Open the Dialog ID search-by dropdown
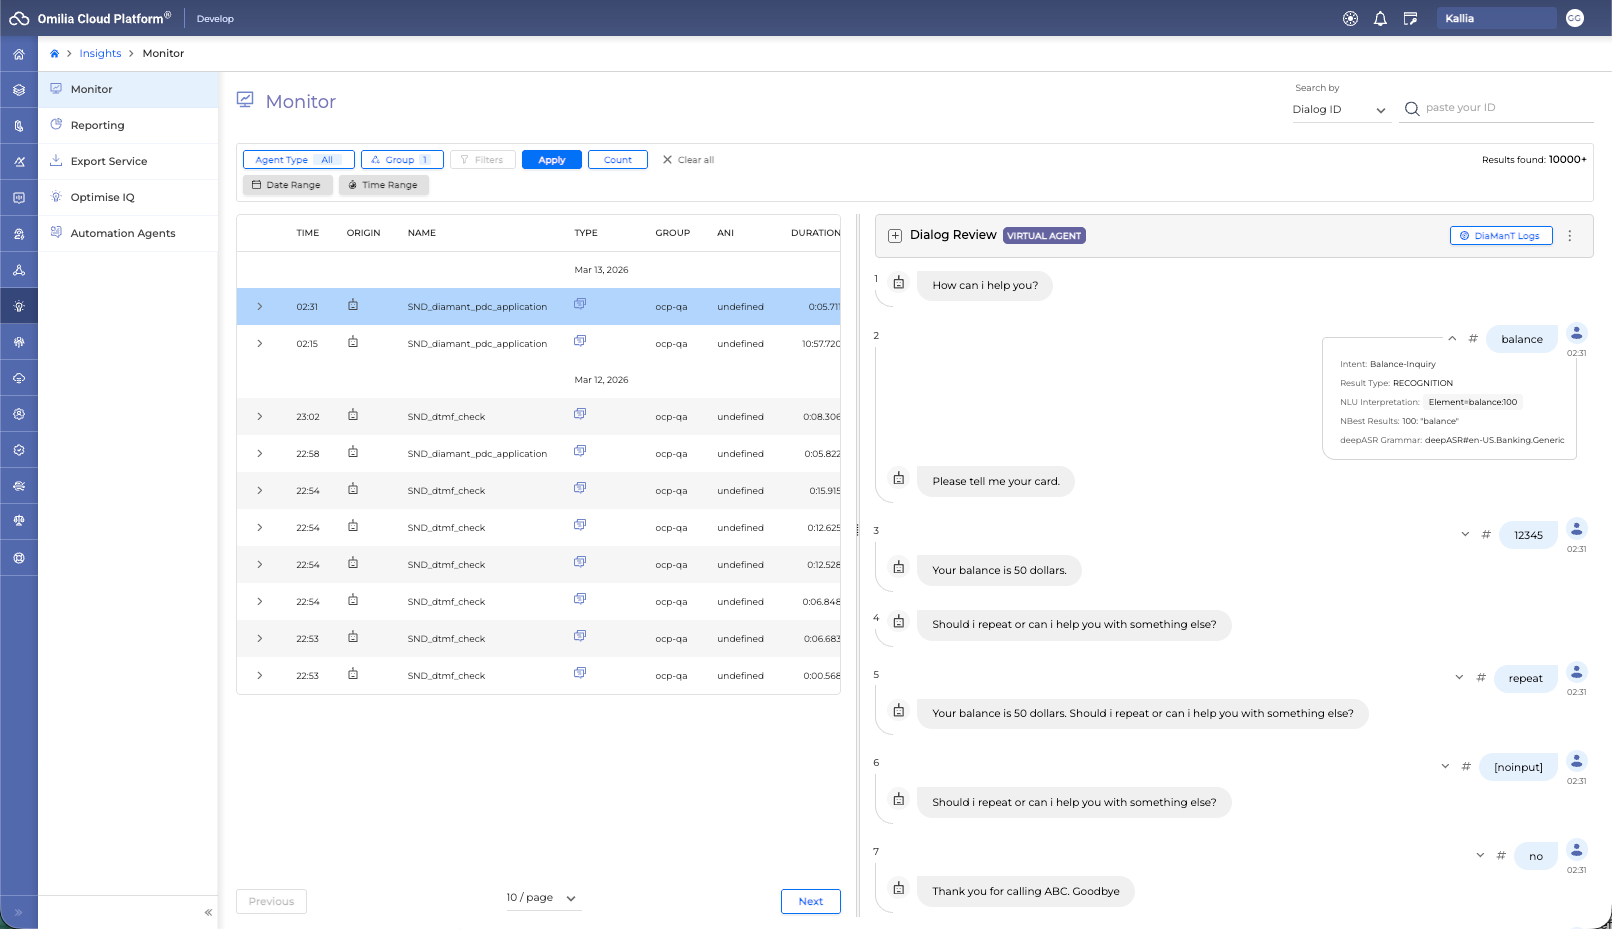 point(1338,110)
